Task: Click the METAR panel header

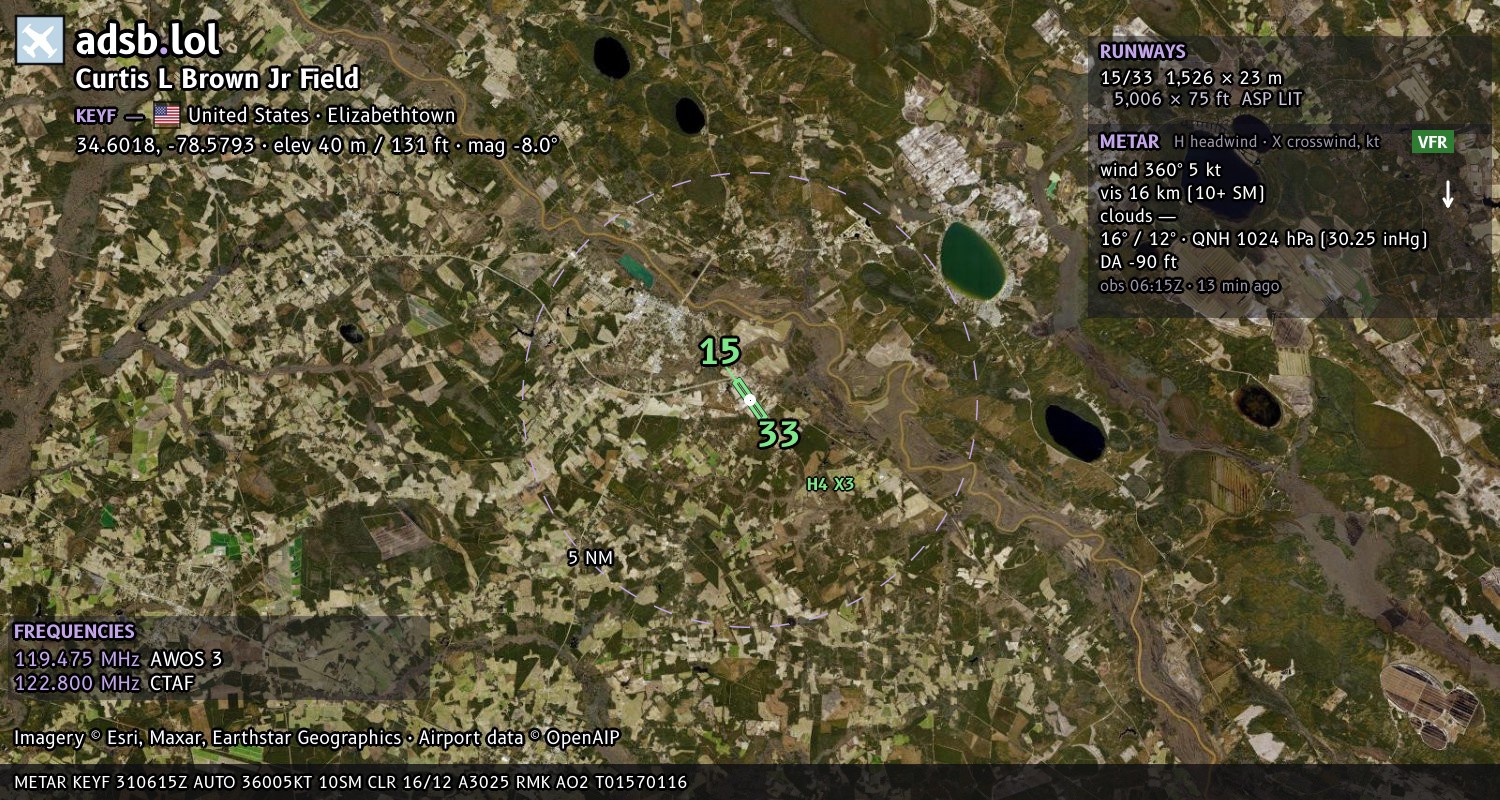Action: tap(1129, 142)
